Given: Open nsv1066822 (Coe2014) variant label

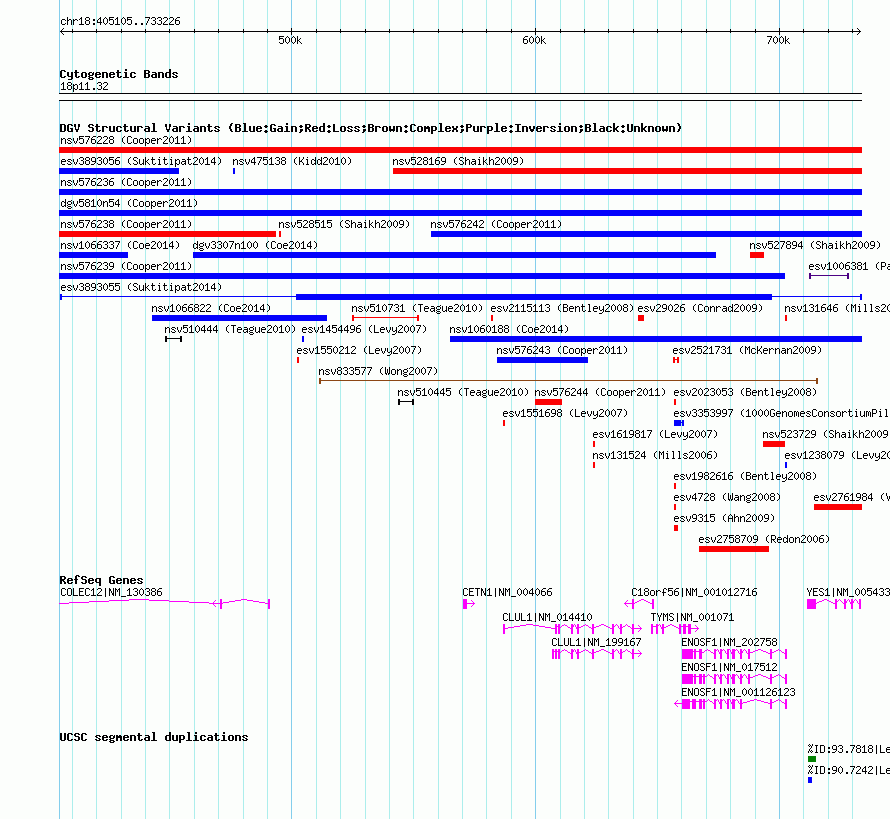Looking at the screenshot, I should [x=211, y=308].
